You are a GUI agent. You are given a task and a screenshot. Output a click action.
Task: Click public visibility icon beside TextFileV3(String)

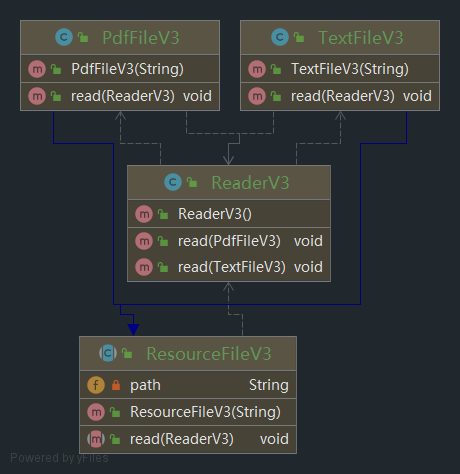pyautogui.click(x=276, y=69)
